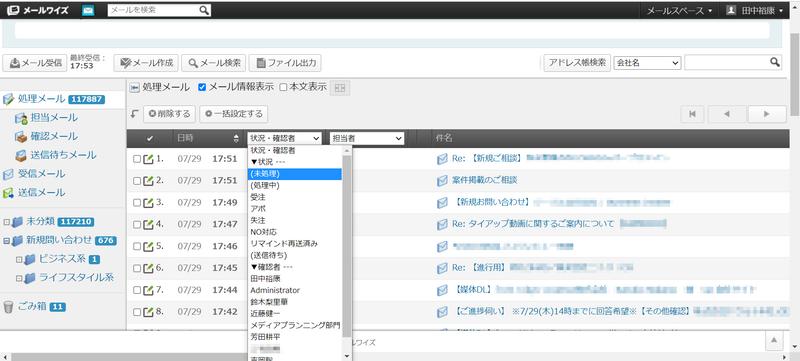
Task: Click the magnifier icon in mail search box
Action: point(204,10)
